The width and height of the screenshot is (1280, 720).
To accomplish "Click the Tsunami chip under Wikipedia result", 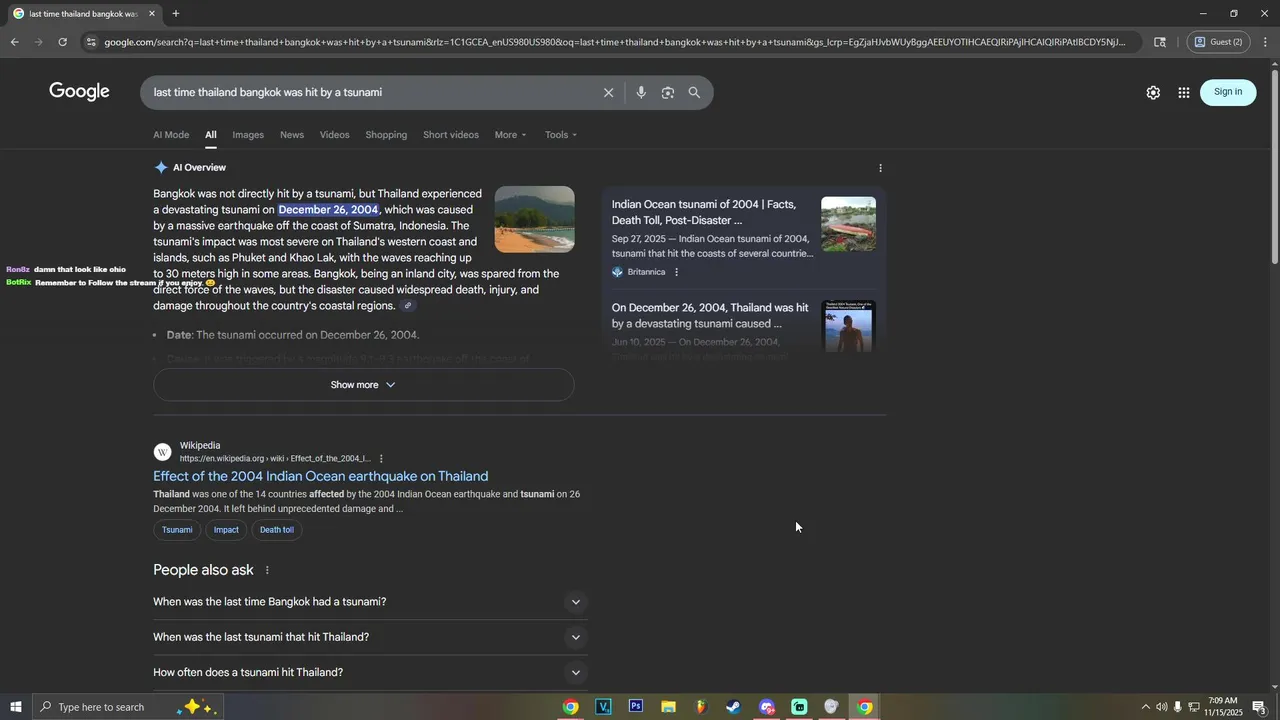I will coord(177,530).
